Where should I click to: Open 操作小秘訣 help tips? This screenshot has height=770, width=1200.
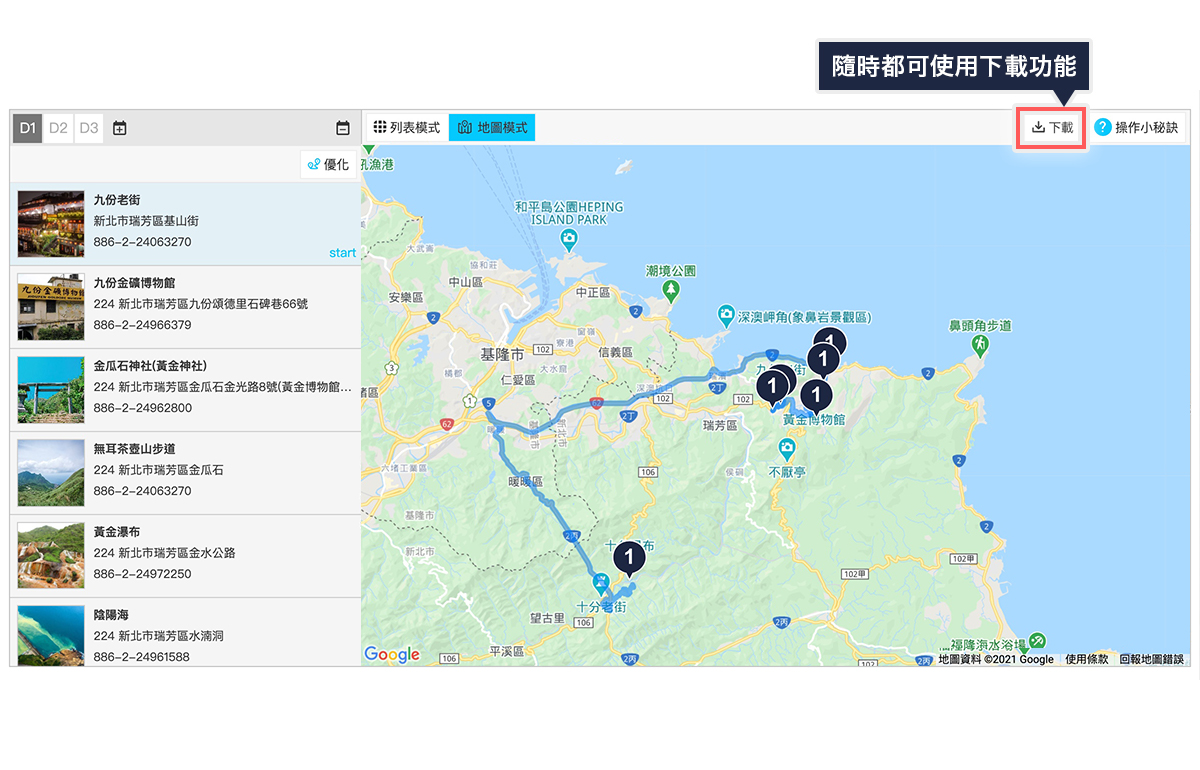pyautogui.click(x=1136, y=128)
